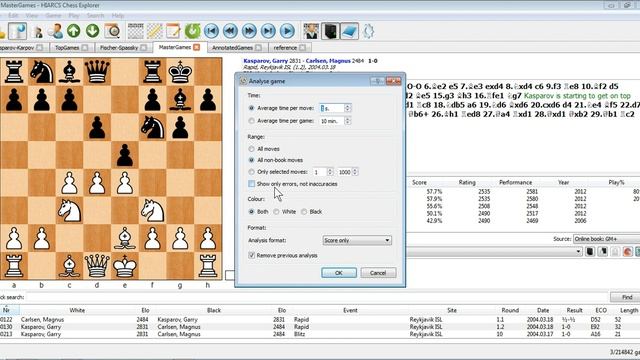Screen dimensions: 640x360
Task: Sort game list by ECO column
Action: click(x=601, y=310)
